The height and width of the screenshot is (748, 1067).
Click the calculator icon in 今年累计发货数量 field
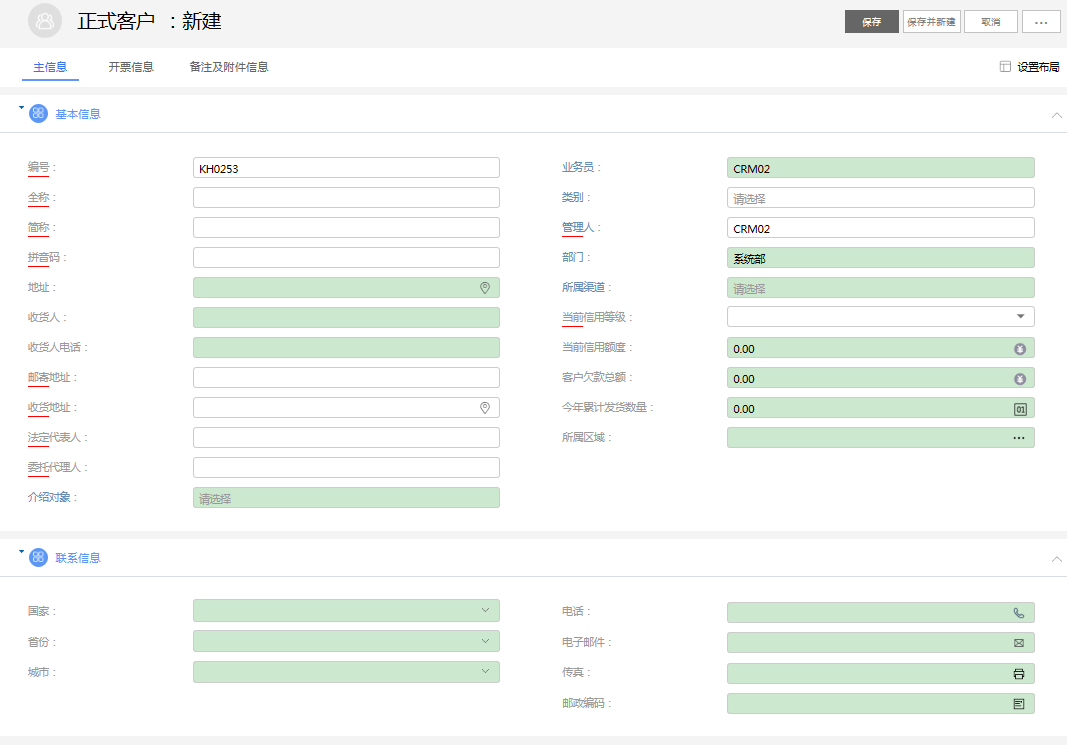1020,409
